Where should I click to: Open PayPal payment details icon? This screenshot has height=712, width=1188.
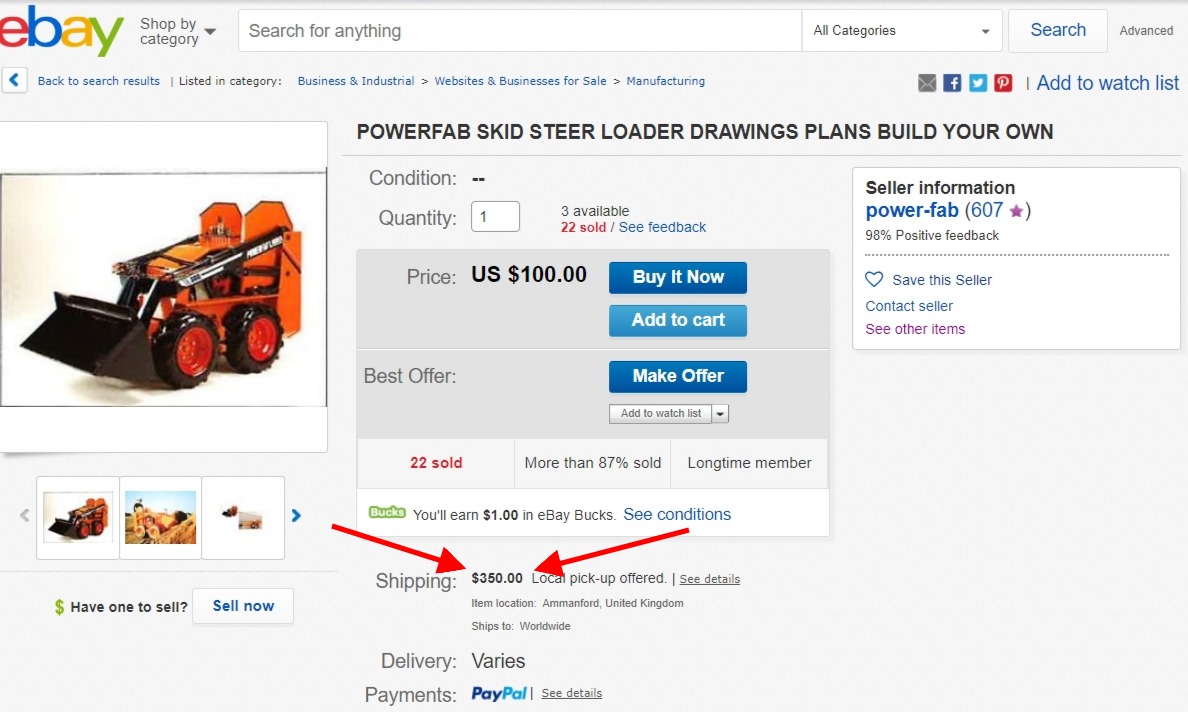pyautogui.click(x=499, y=692)
